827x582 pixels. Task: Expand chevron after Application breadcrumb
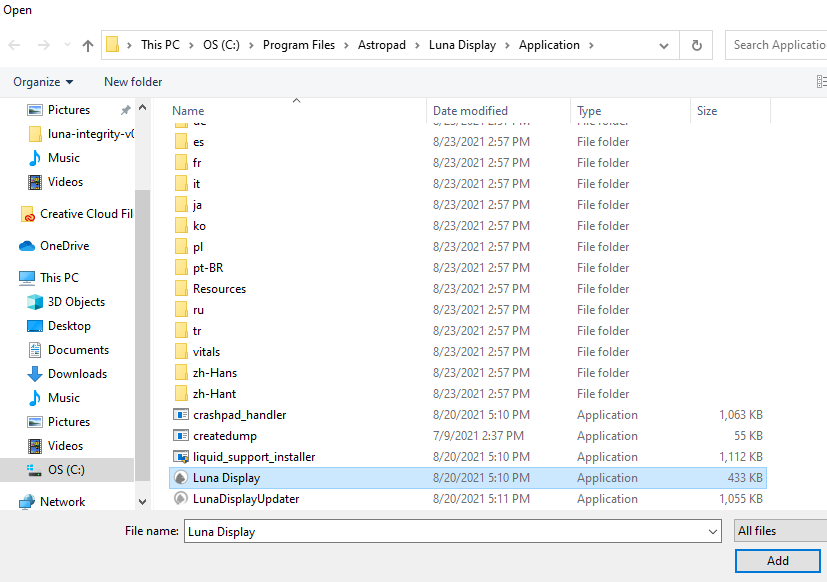(x=591, y=45)
